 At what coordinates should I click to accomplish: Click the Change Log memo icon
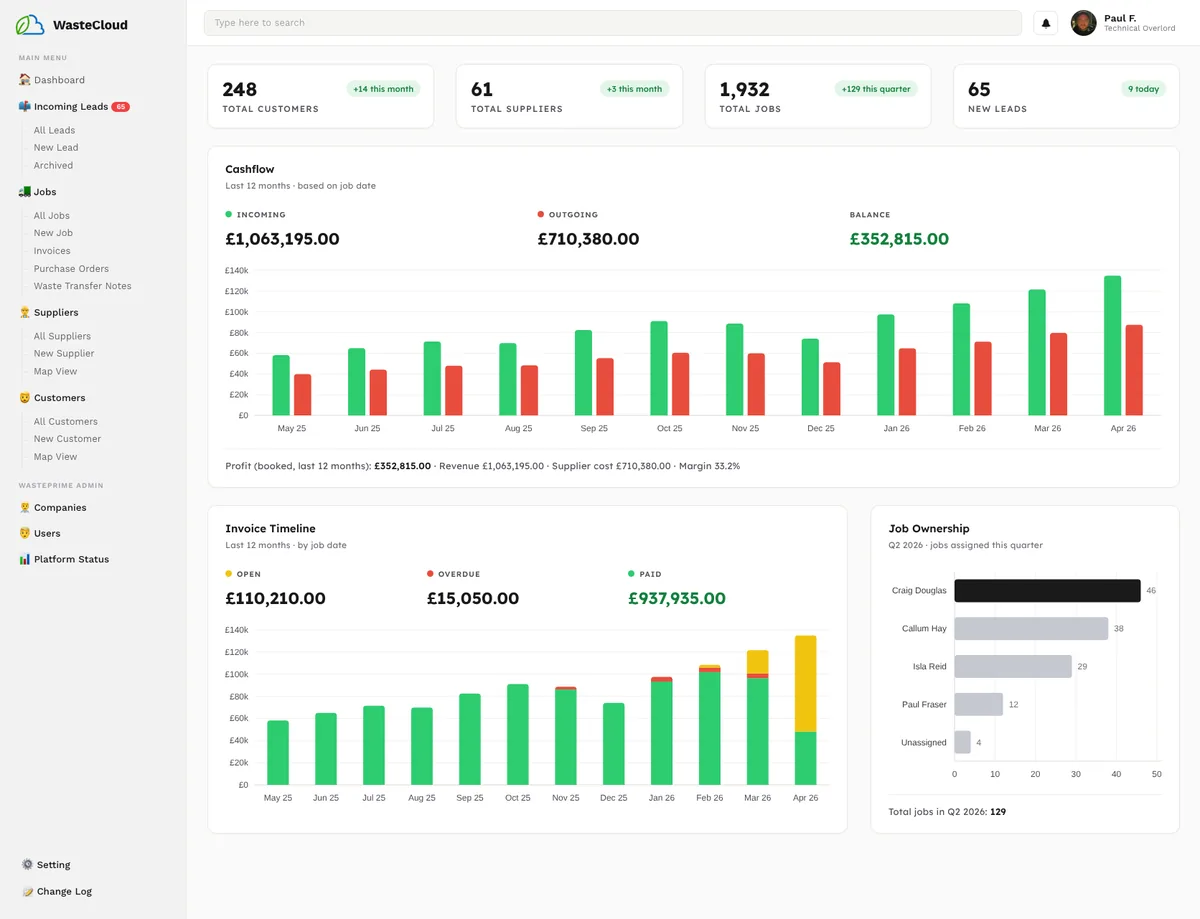tap(27, 891)
